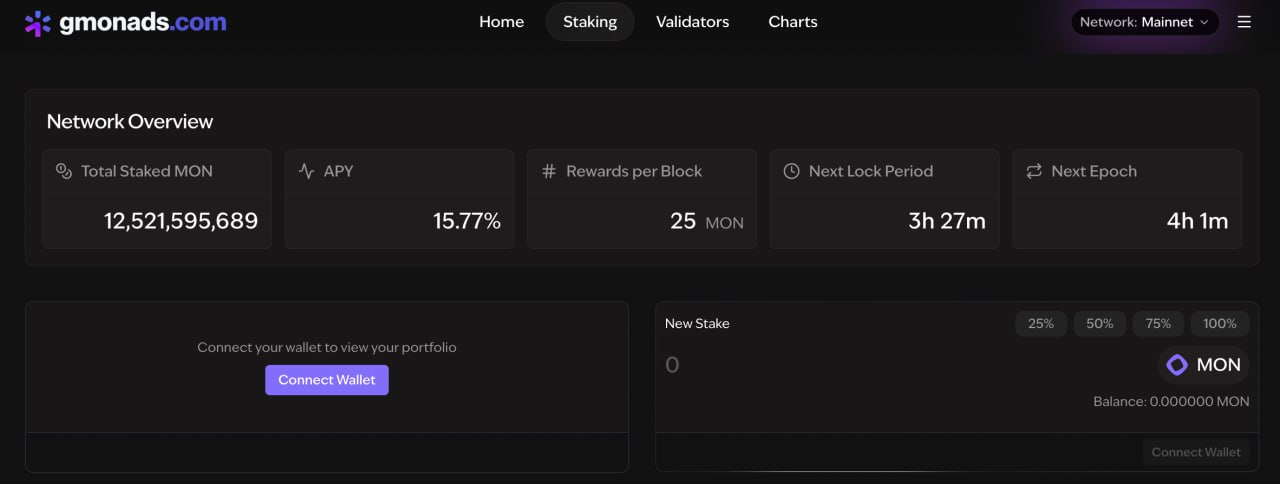Click the Next Lock Period clock icon
The height and width of the screenshot is (484, 1280).
tap(791, 171)
